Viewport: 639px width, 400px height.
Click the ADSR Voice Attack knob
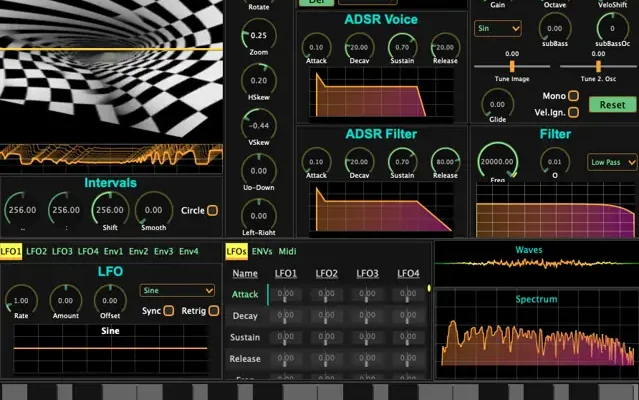tap(316, 47)
